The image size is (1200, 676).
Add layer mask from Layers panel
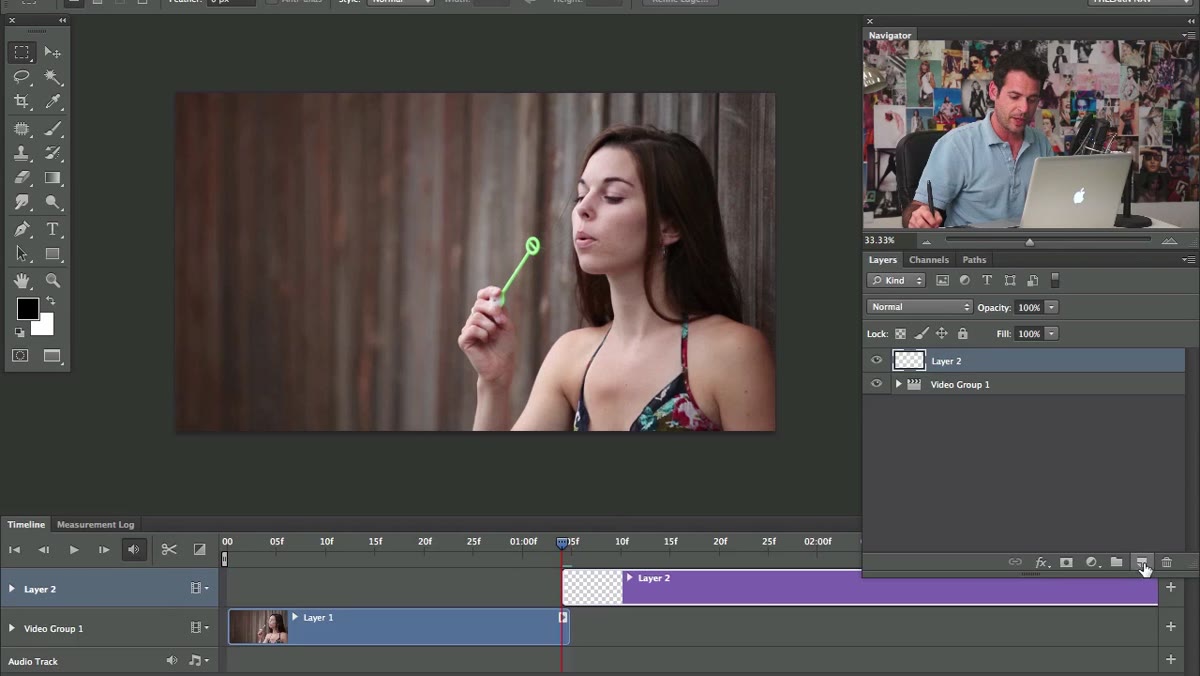pyautogui.click(x=1066, y=563)
